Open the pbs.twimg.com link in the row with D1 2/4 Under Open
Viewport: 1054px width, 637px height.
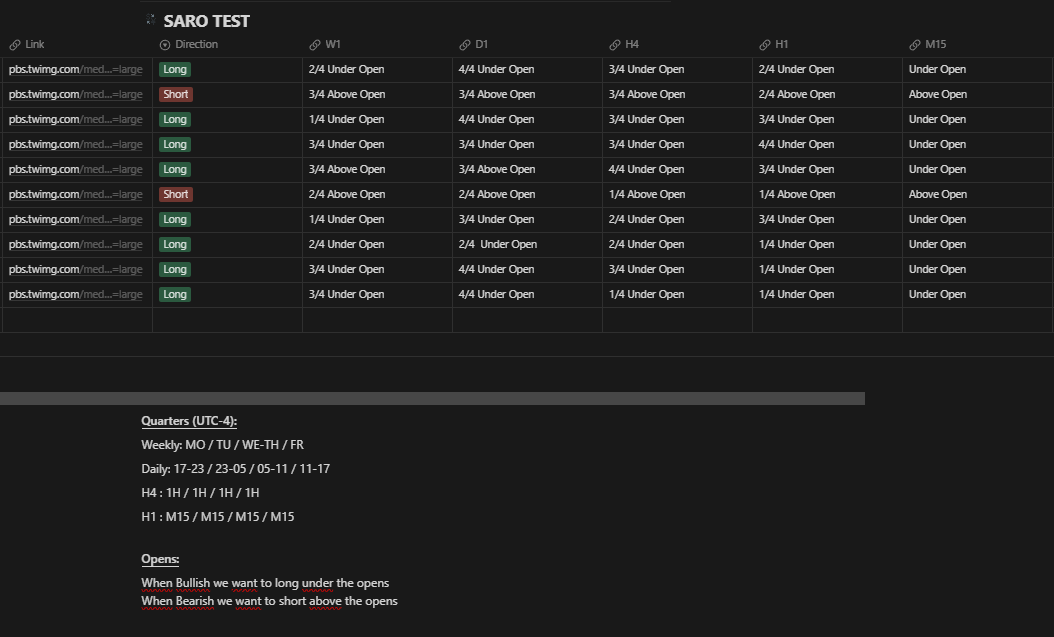[x=75, y=245]
